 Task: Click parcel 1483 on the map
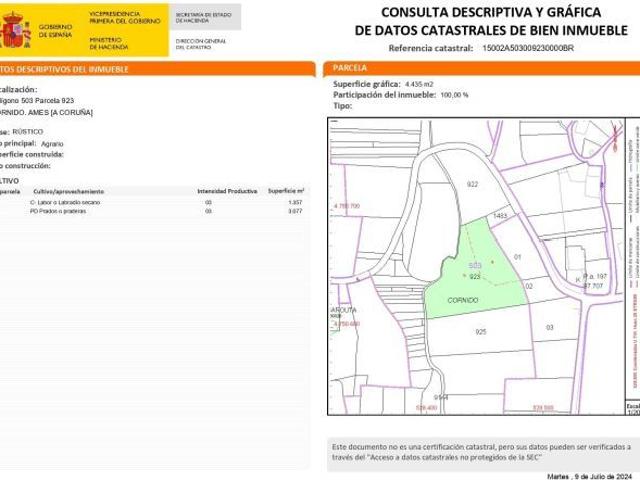500,215
